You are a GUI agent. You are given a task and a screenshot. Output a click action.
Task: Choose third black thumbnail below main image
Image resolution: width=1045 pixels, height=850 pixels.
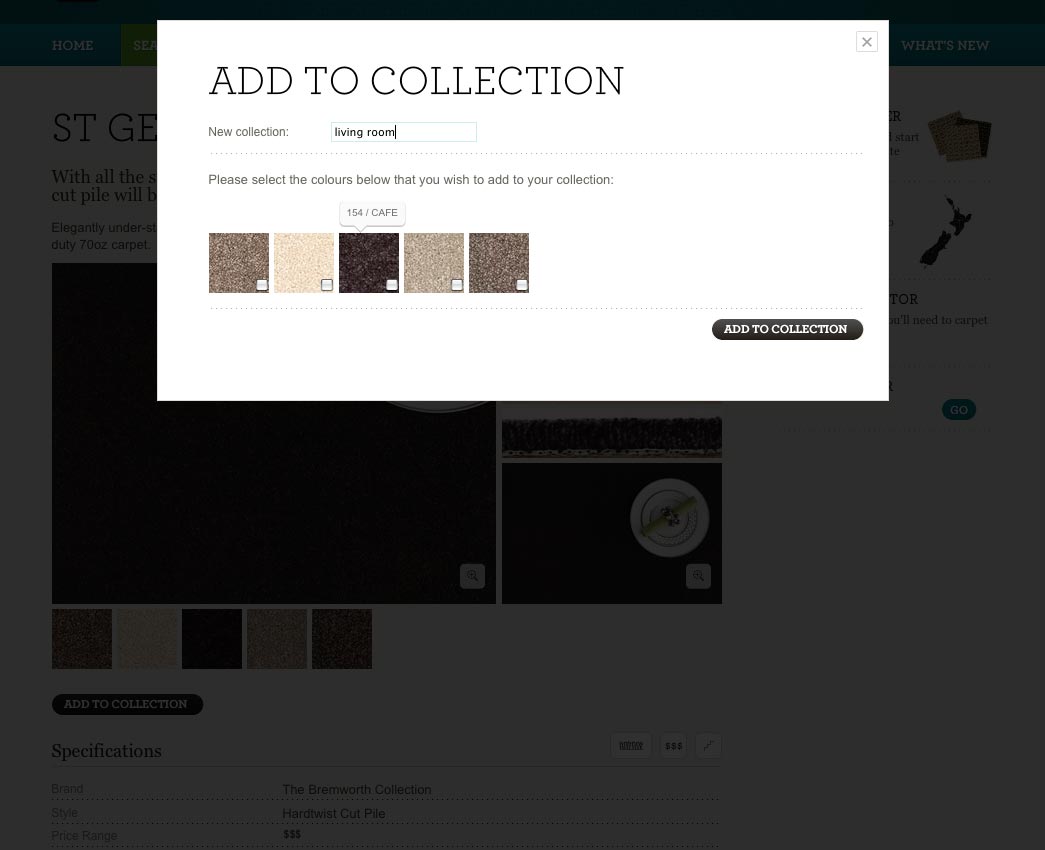point(212,639)
